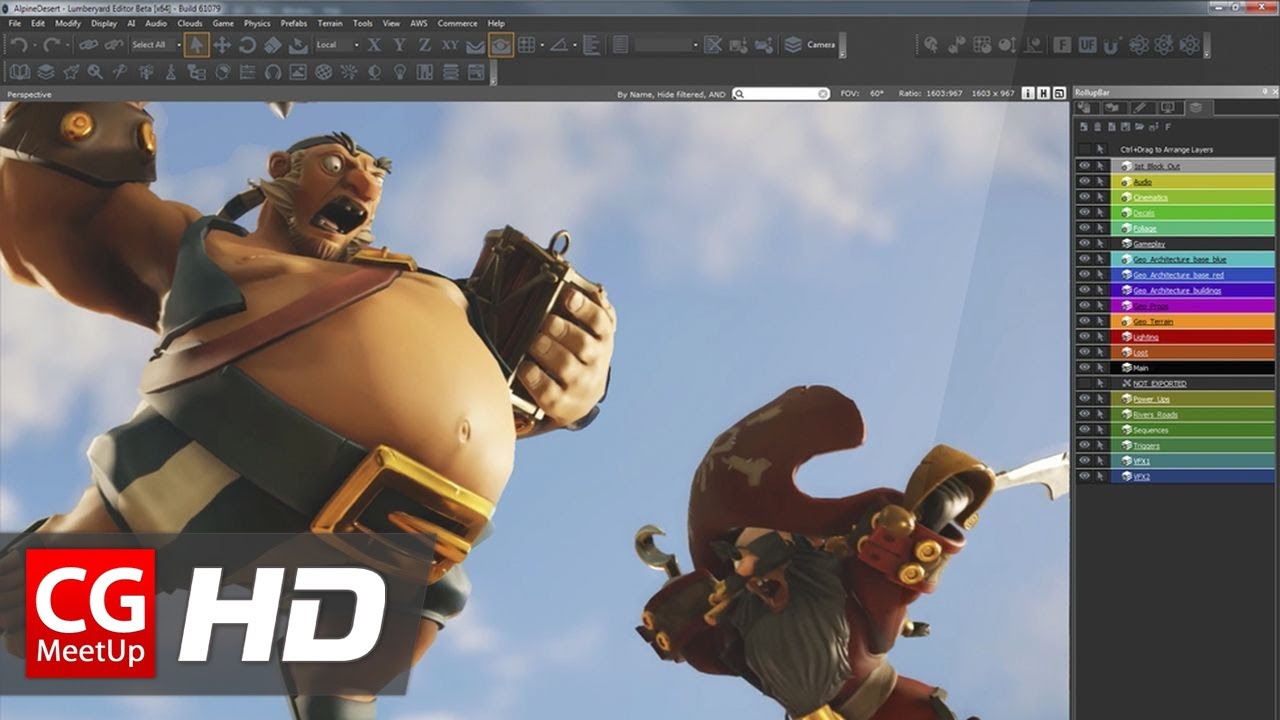Lock movement to the Z axis

click(424, 45)
